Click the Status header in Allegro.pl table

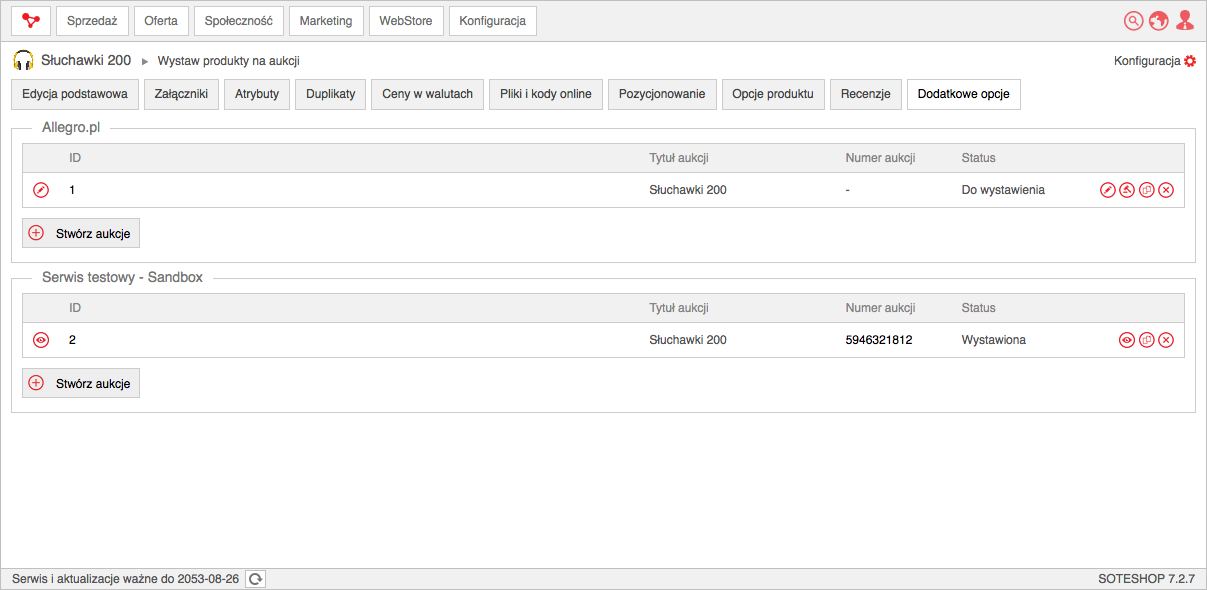pyautogui.click(x=979, y=158)
